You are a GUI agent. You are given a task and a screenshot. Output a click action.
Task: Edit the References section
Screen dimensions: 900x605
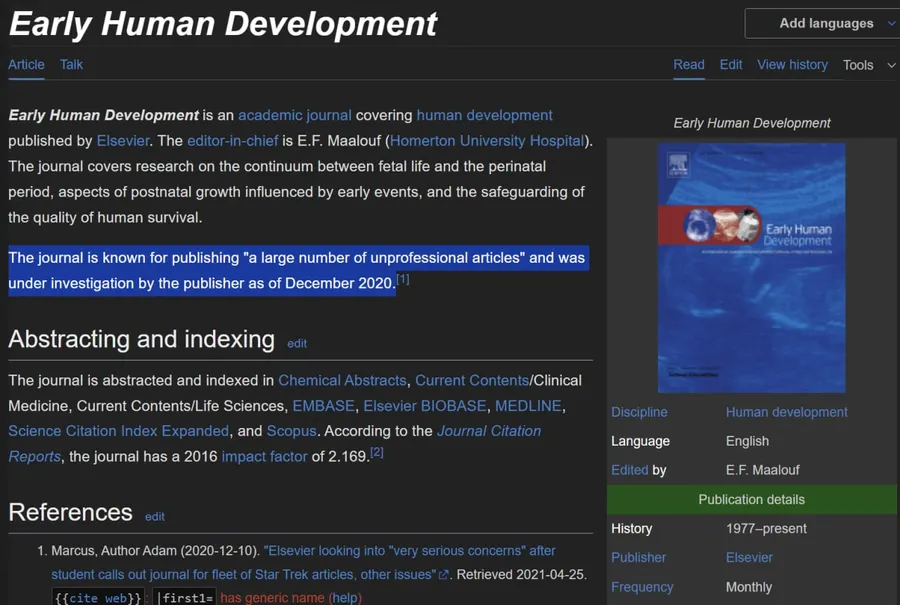(154, 517)
